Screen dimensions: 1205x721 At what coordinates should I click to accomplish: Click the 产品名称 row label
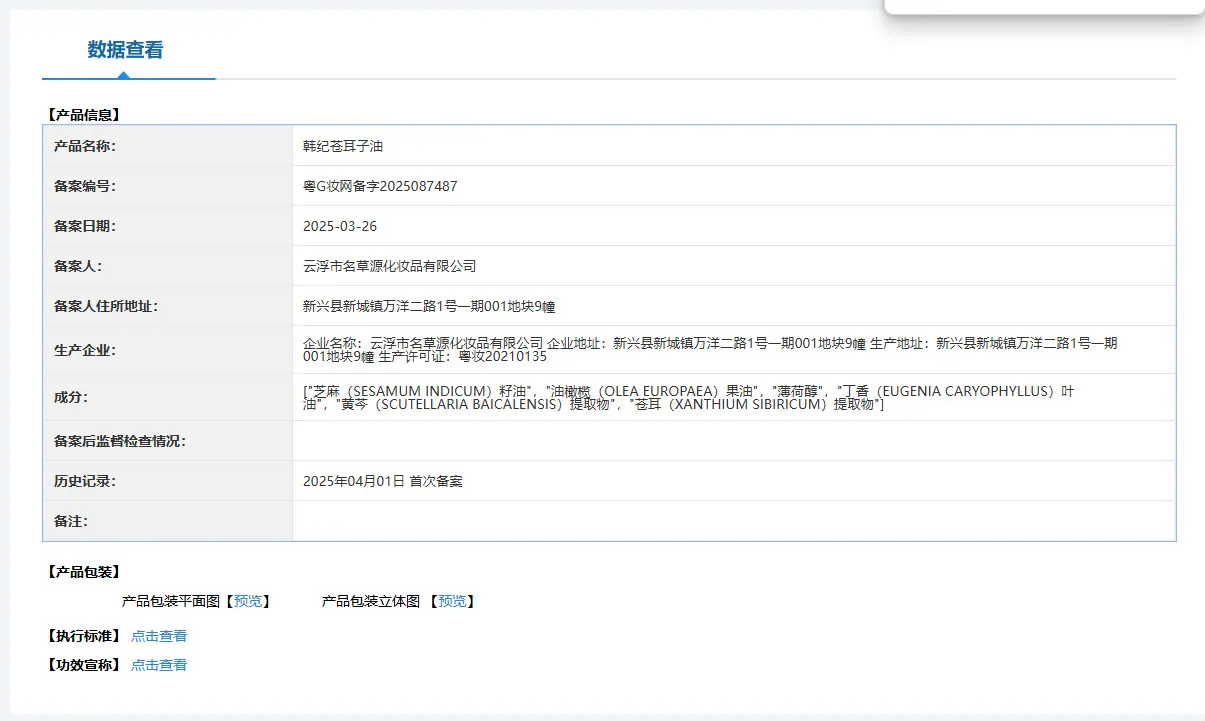click(x=85, y=146)
